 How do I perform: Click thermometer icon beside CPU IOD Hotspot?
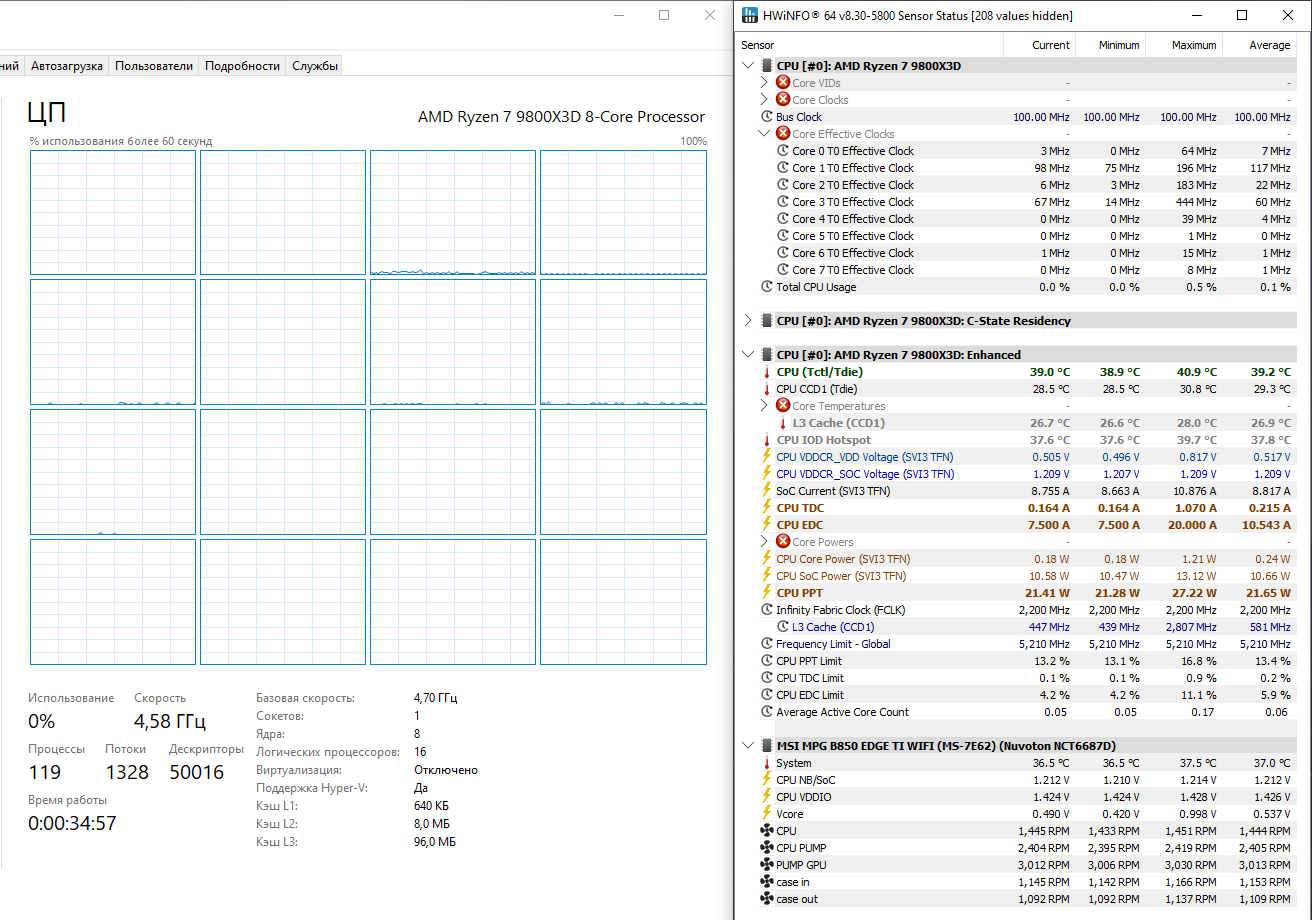pyautogui.click(x=767, y=440)
